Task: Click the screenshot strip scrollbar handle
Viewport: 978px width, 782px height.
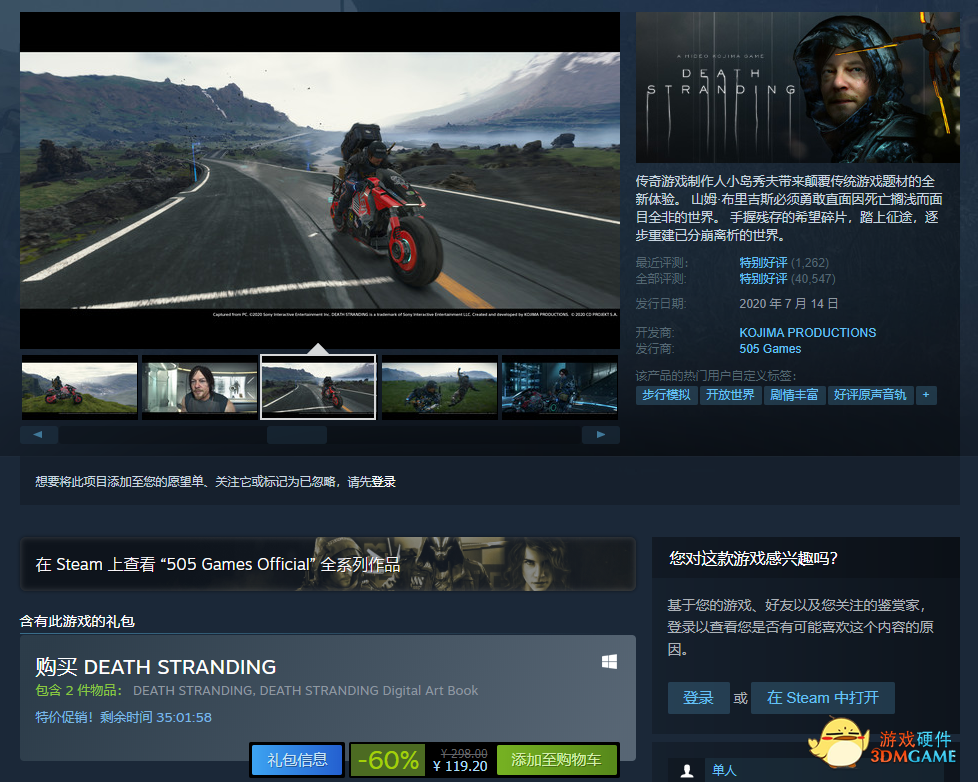Action: (297, 435)
